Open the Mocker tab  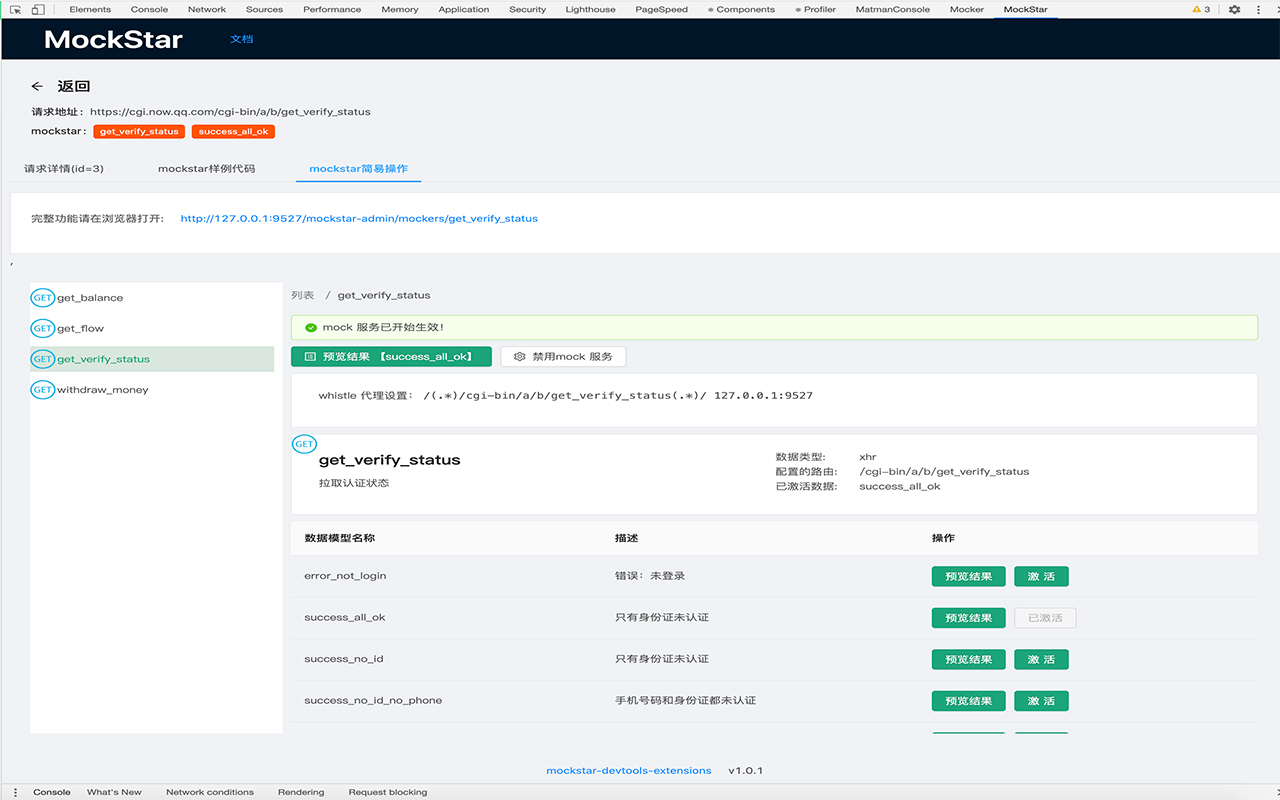[x=967, y=9]
